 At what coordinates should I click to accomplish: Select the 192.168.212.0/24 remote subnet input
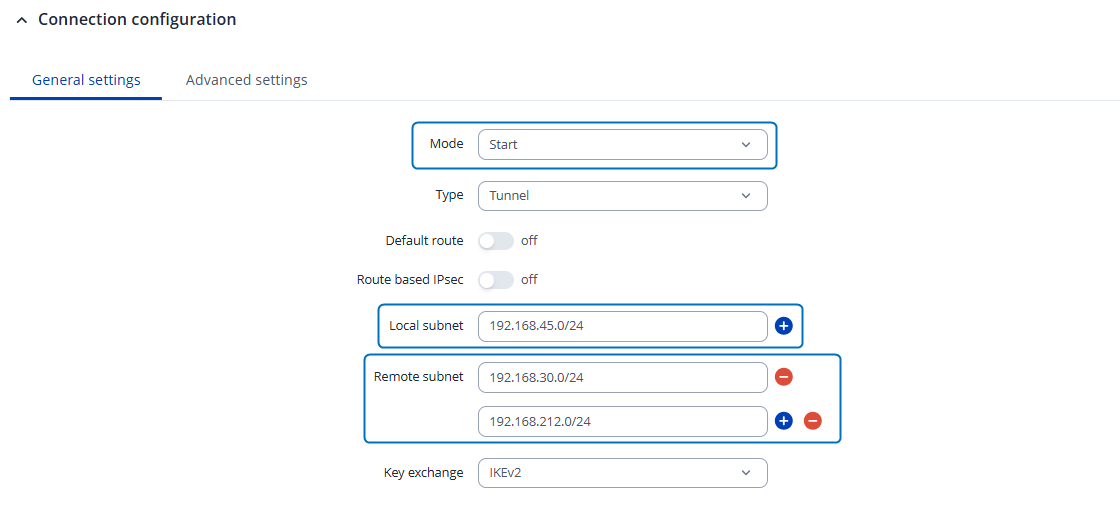coord(622,421)
